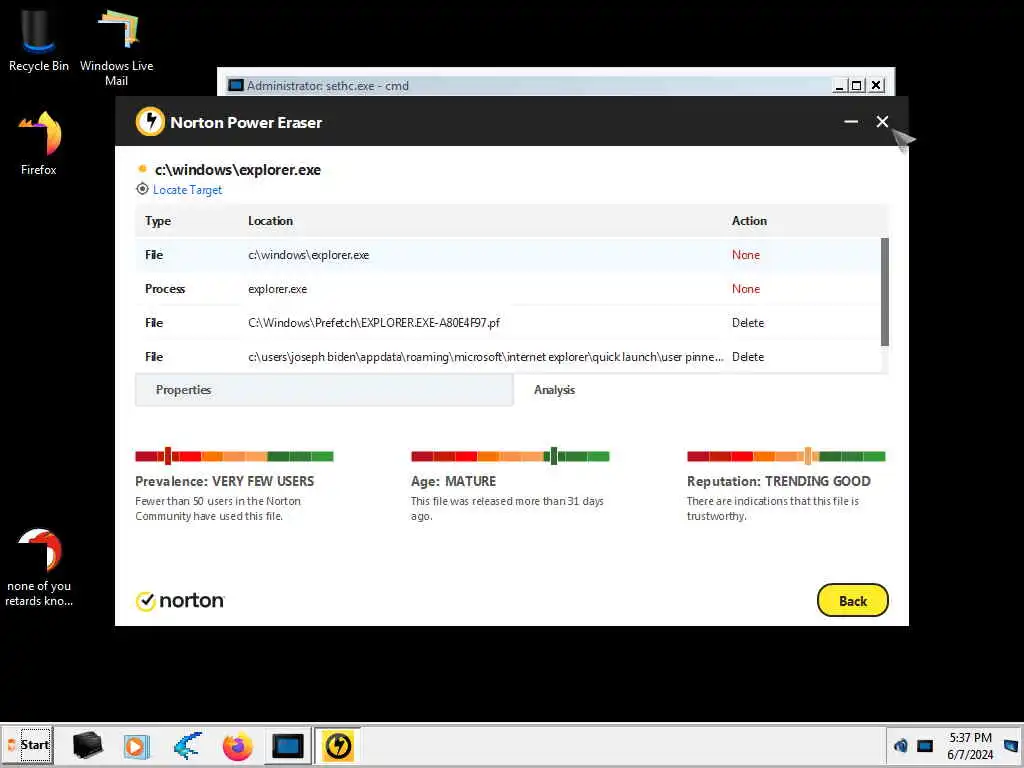The image size is (1024, 768).
Task: Open the clock showing 5:37 PM
Action: tap(970, 746)
